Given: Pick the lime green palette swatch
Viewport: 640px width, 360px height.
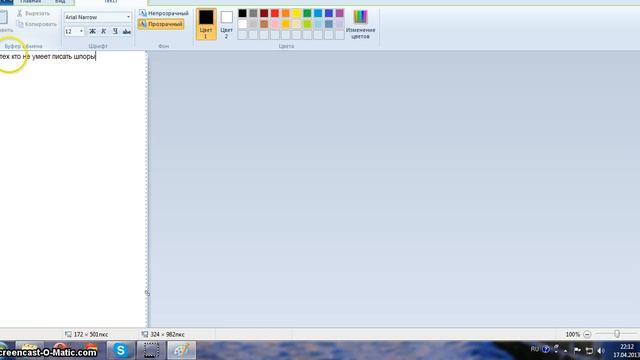Looking at the screenshot, I should pos(307,24).
